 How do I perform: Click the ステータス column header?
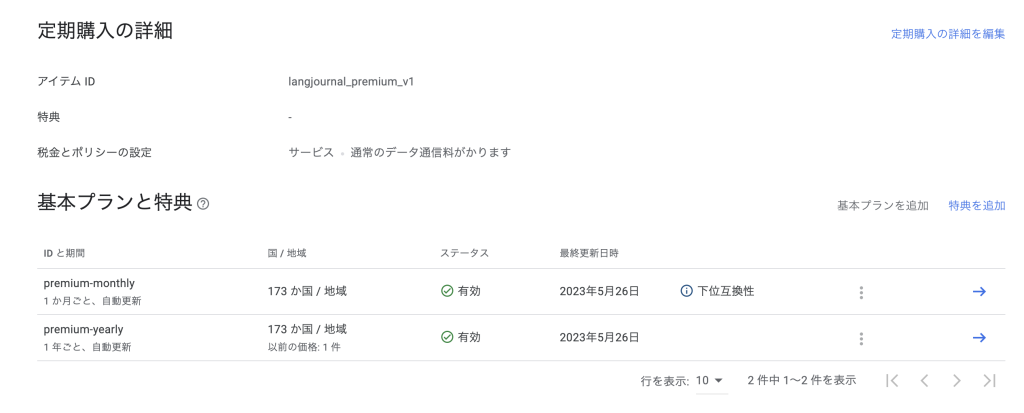coord(464,253)
